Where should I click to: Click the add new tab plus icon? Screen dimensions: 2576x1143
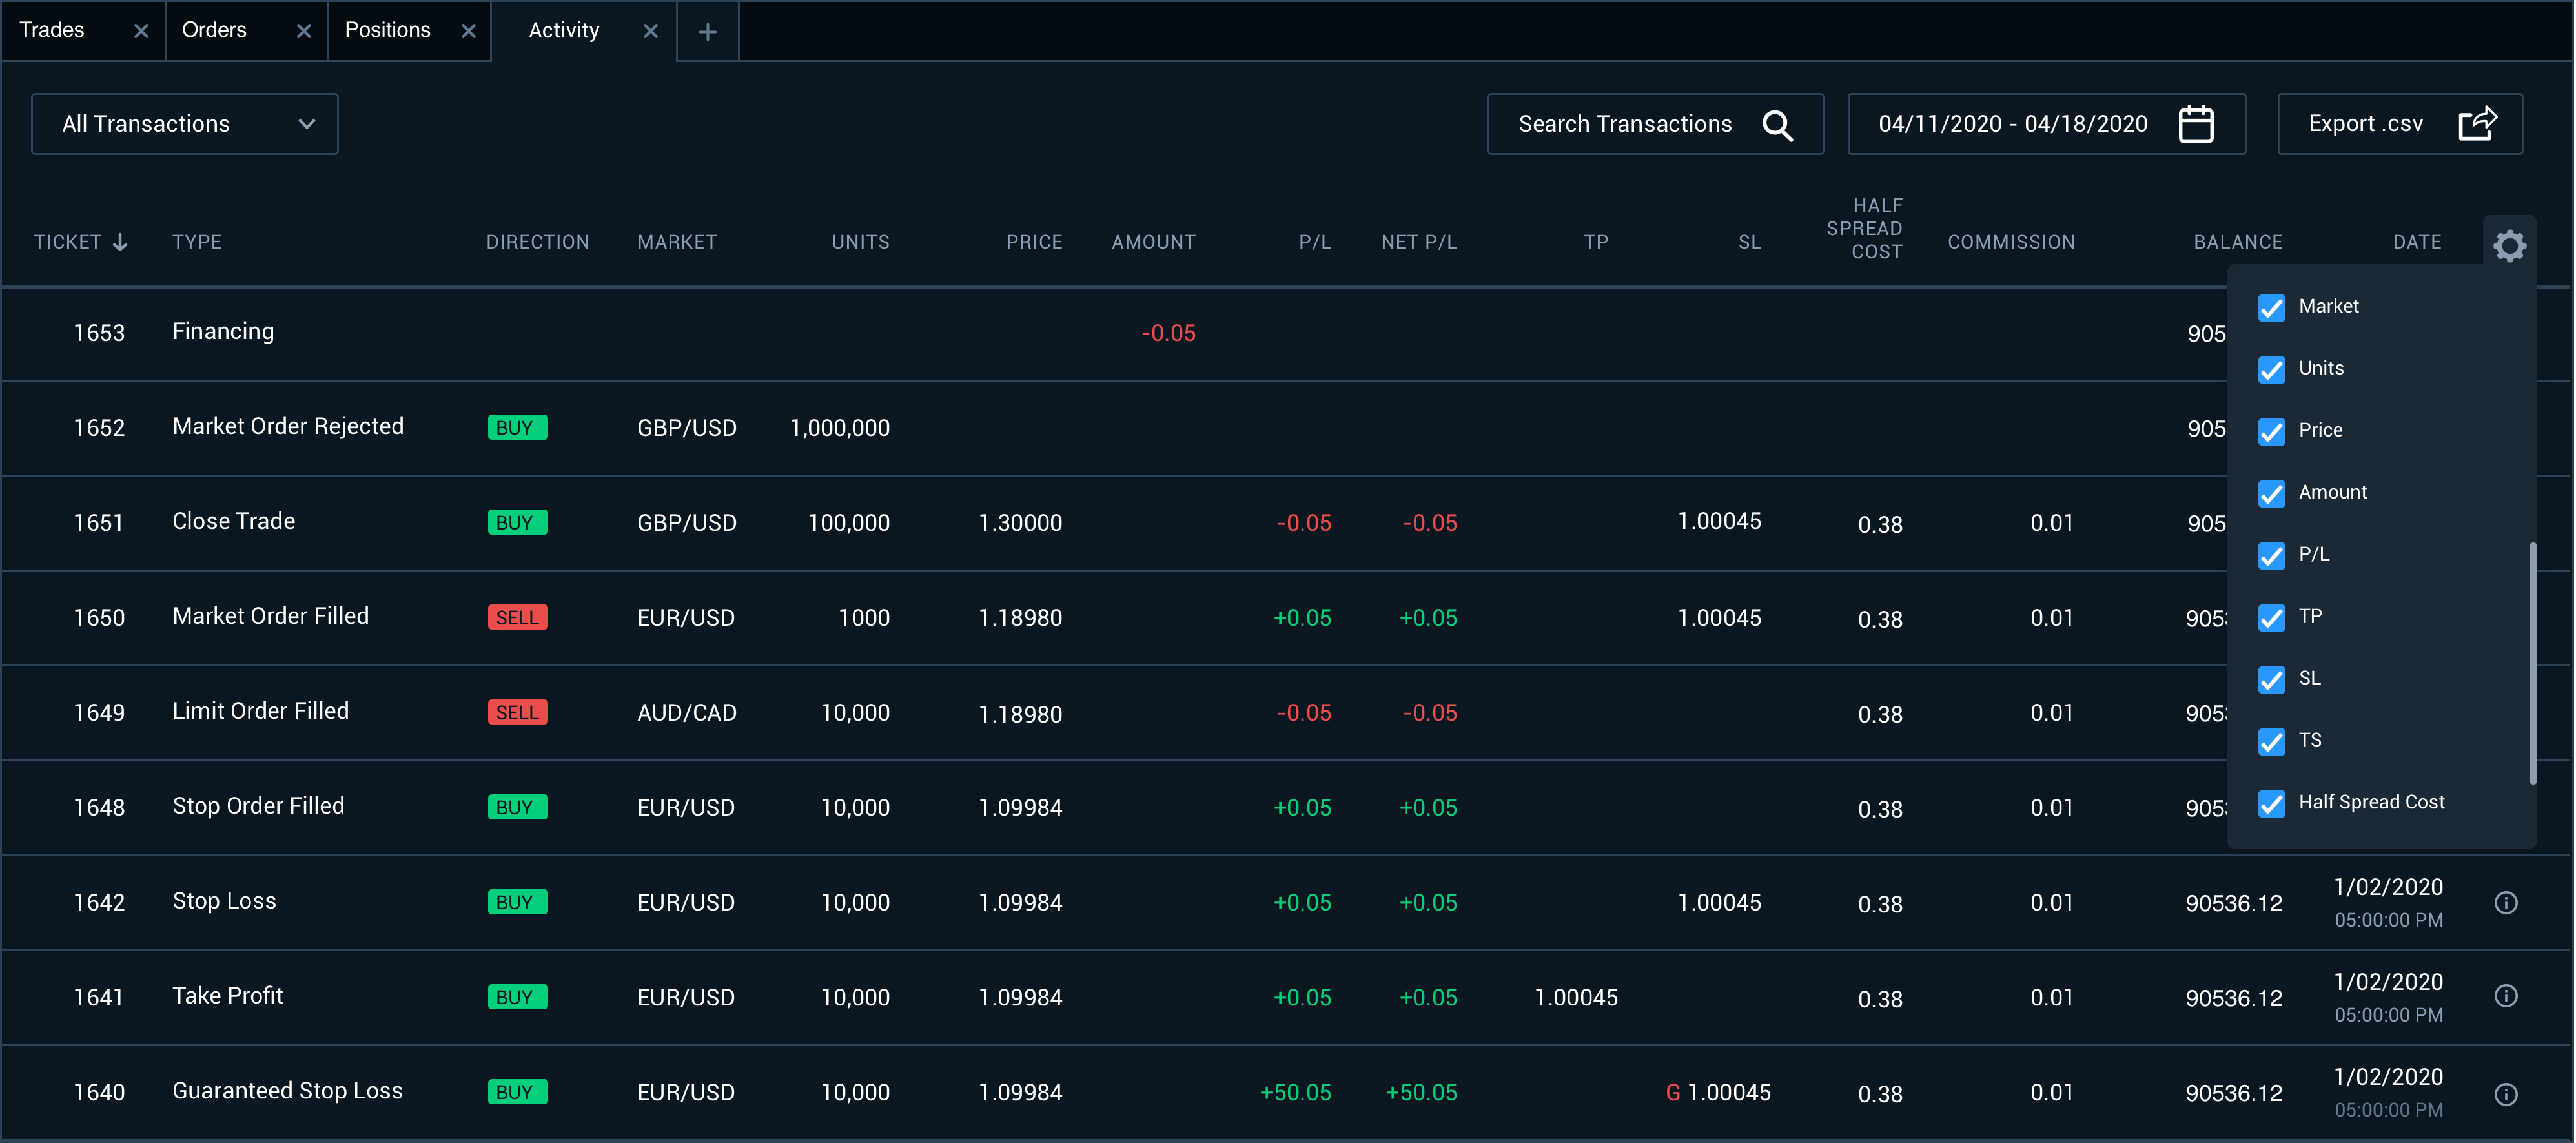(x=707, y=32)
